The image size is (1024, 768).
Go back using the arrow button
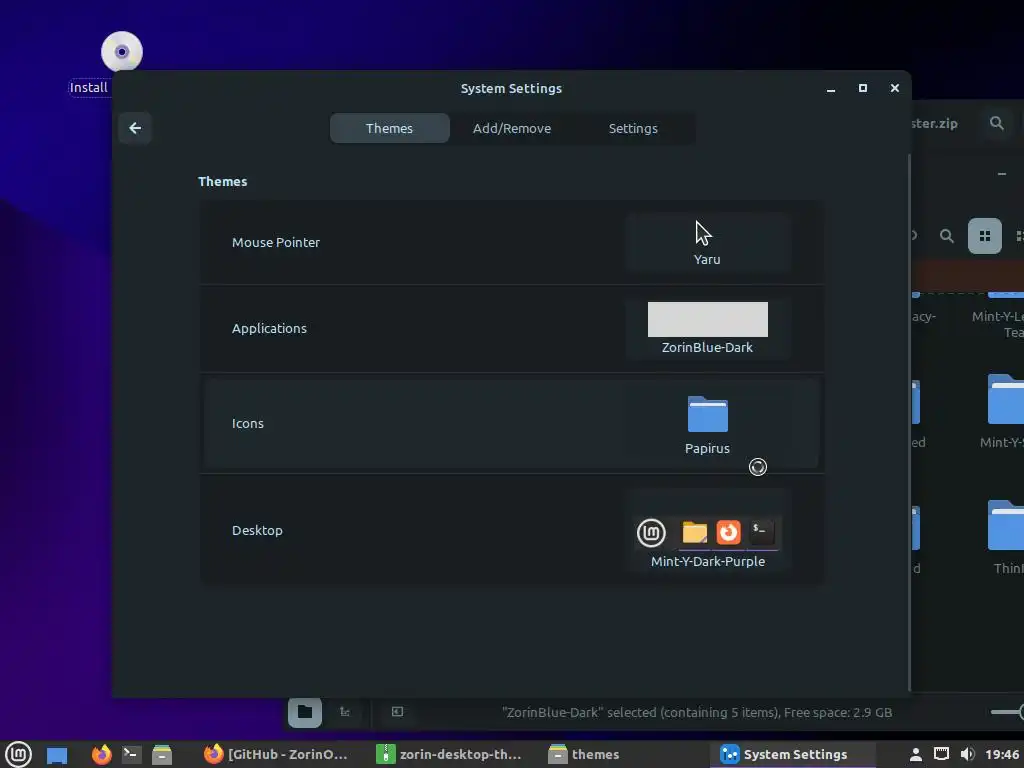pos(135,128)
